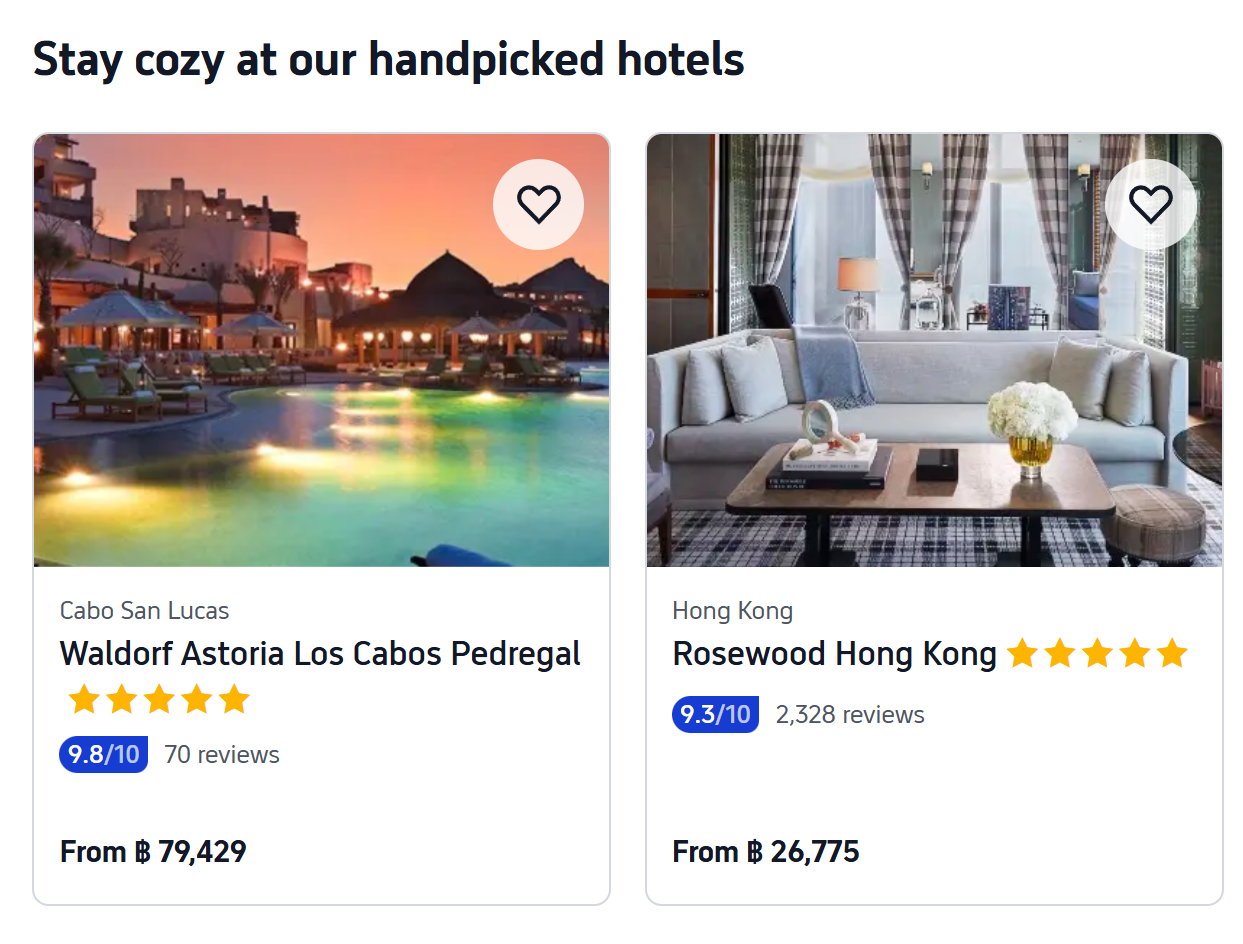Click the Rosewood Hong Kong hotel title

(834, 654)
